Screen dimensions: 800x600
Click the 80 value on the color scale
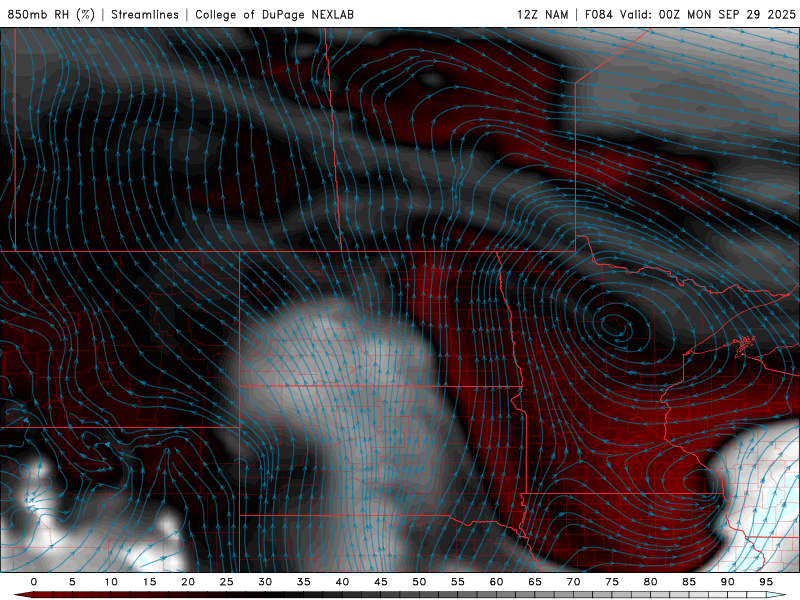click(x=650, y=582)
